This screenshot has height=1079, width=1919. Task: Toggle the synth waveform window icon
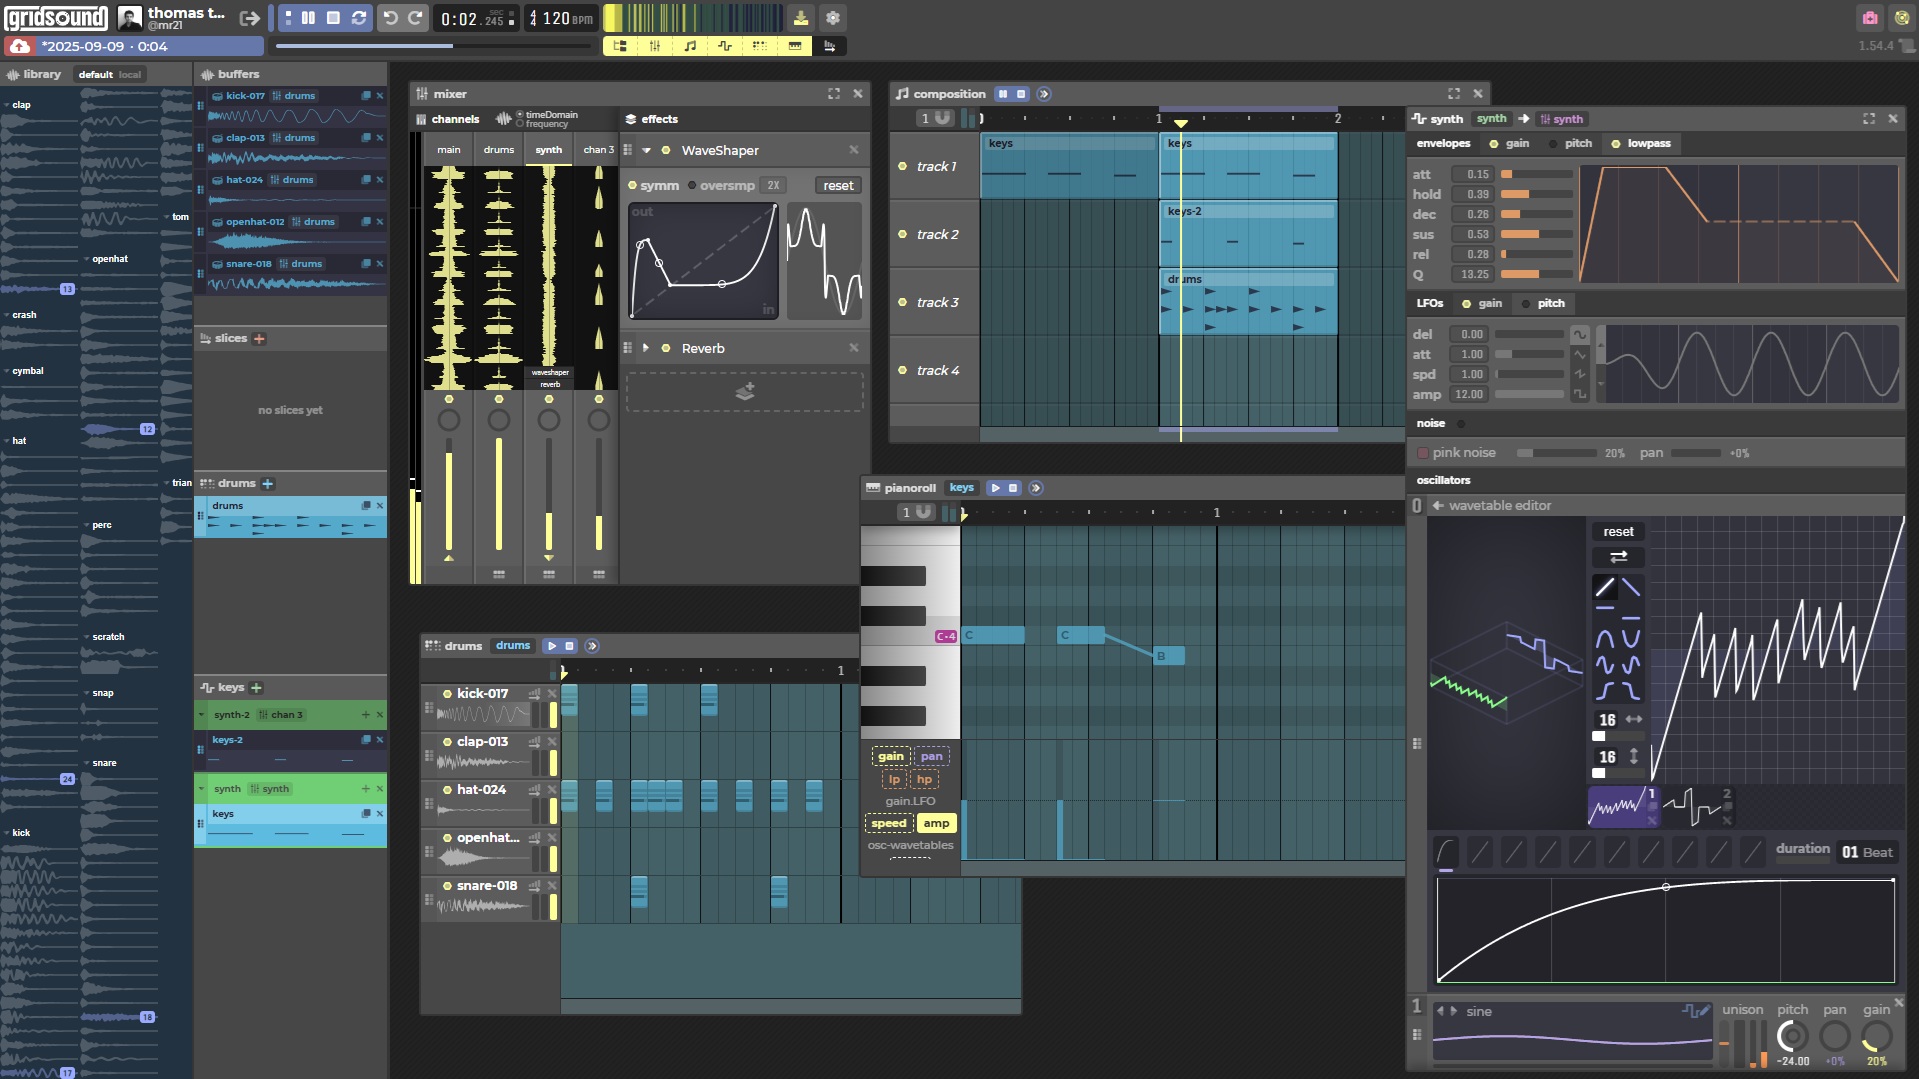tap(725, 46)
